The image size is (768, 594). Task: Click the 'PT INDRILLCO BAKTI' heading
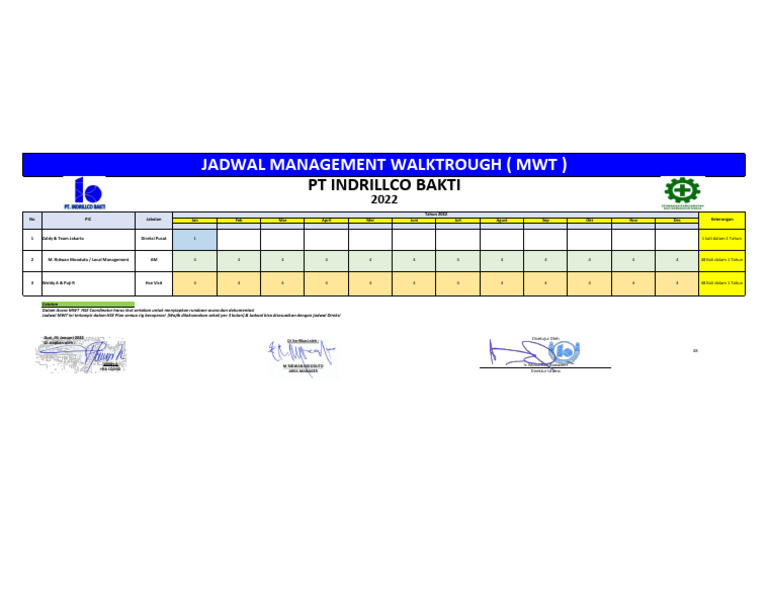click(x=384, y=185)
